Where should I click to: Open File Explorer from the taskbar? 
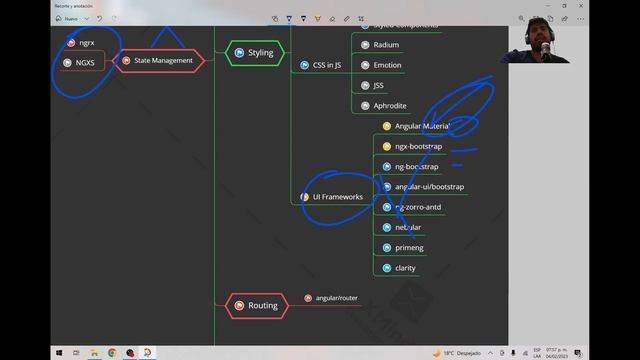(94, 353)
